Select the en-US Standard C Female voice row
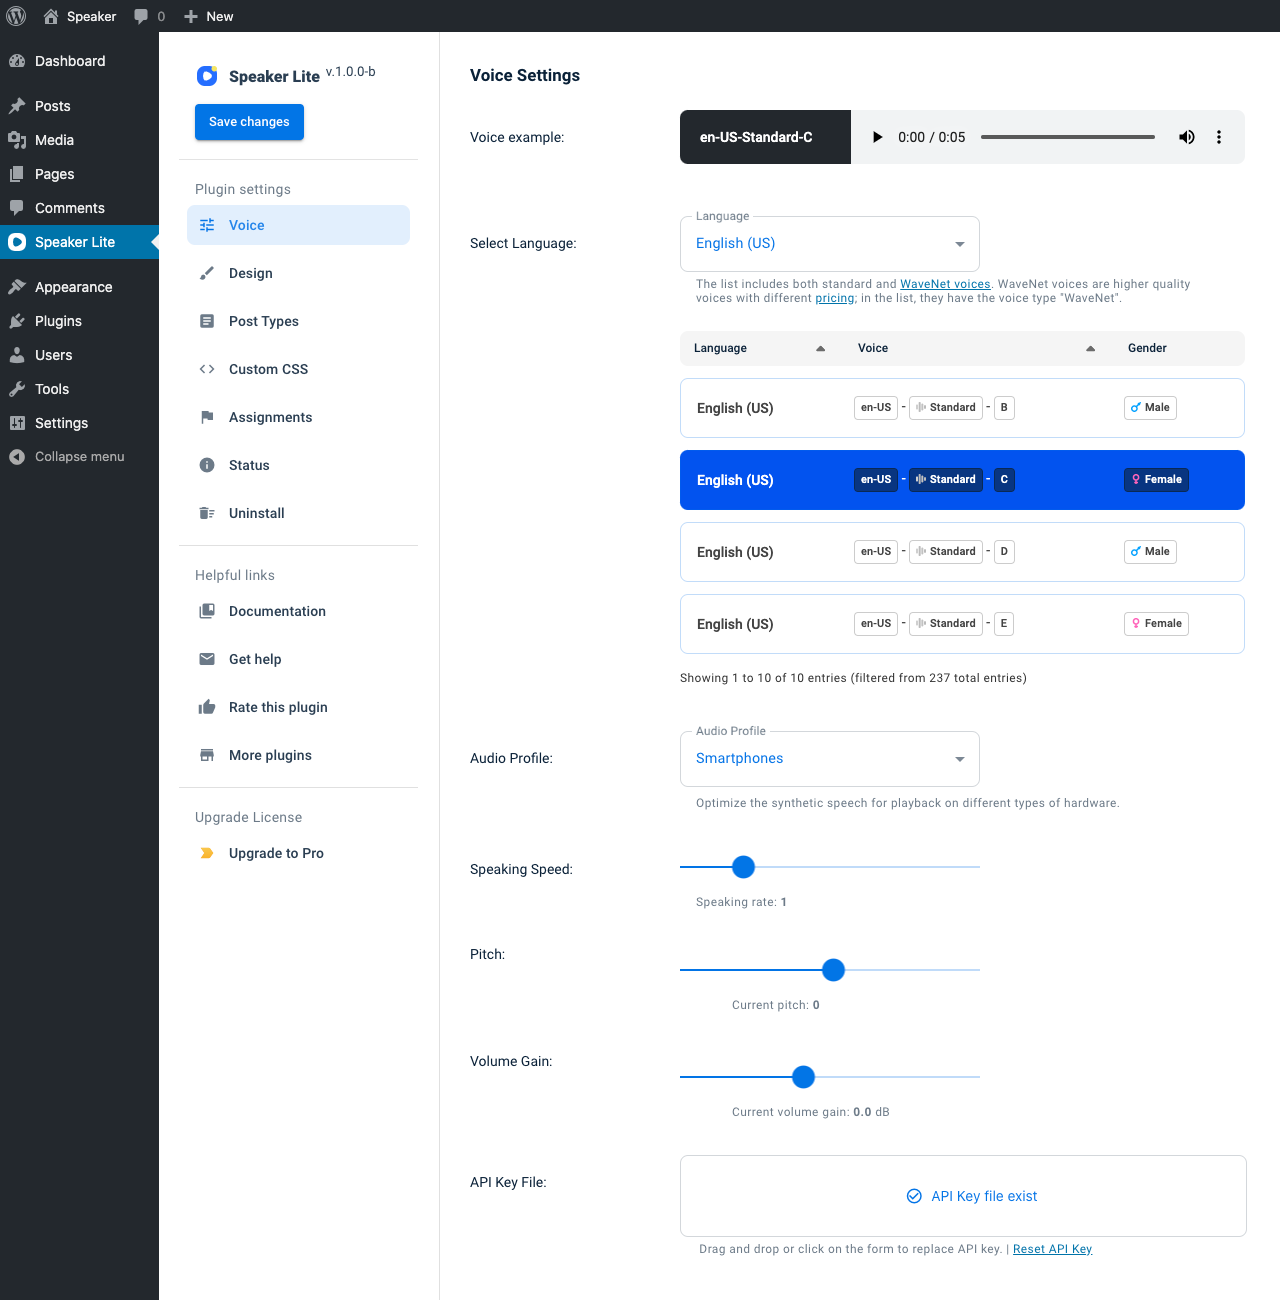The width and height of the screenshot is (1280, 1300). click(962, 480)
